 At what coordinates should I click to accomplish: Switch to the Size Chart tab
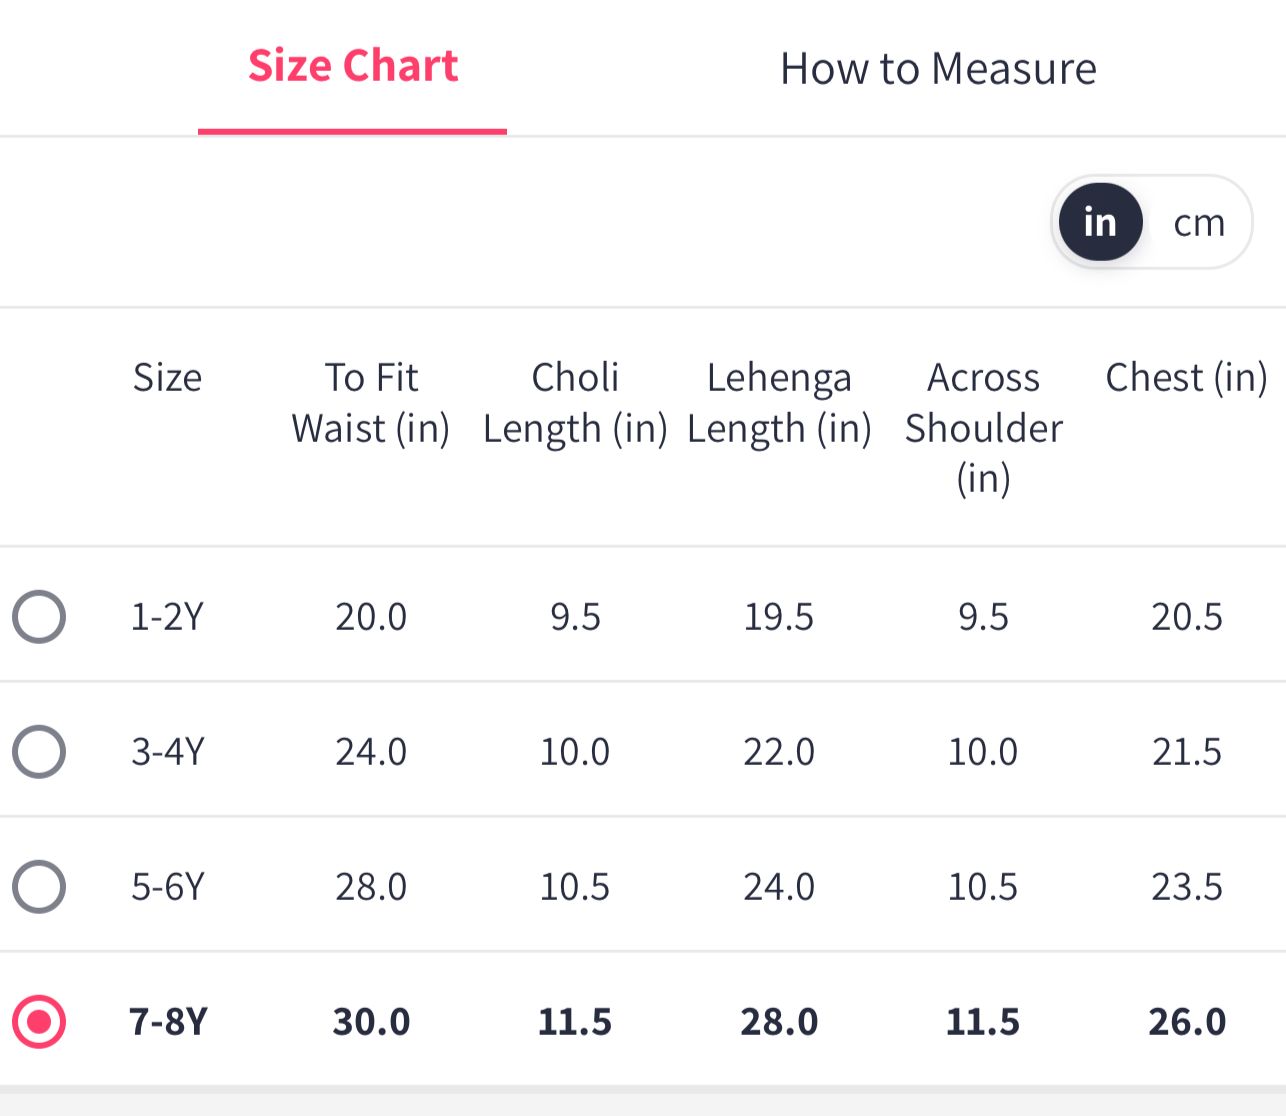353,67
